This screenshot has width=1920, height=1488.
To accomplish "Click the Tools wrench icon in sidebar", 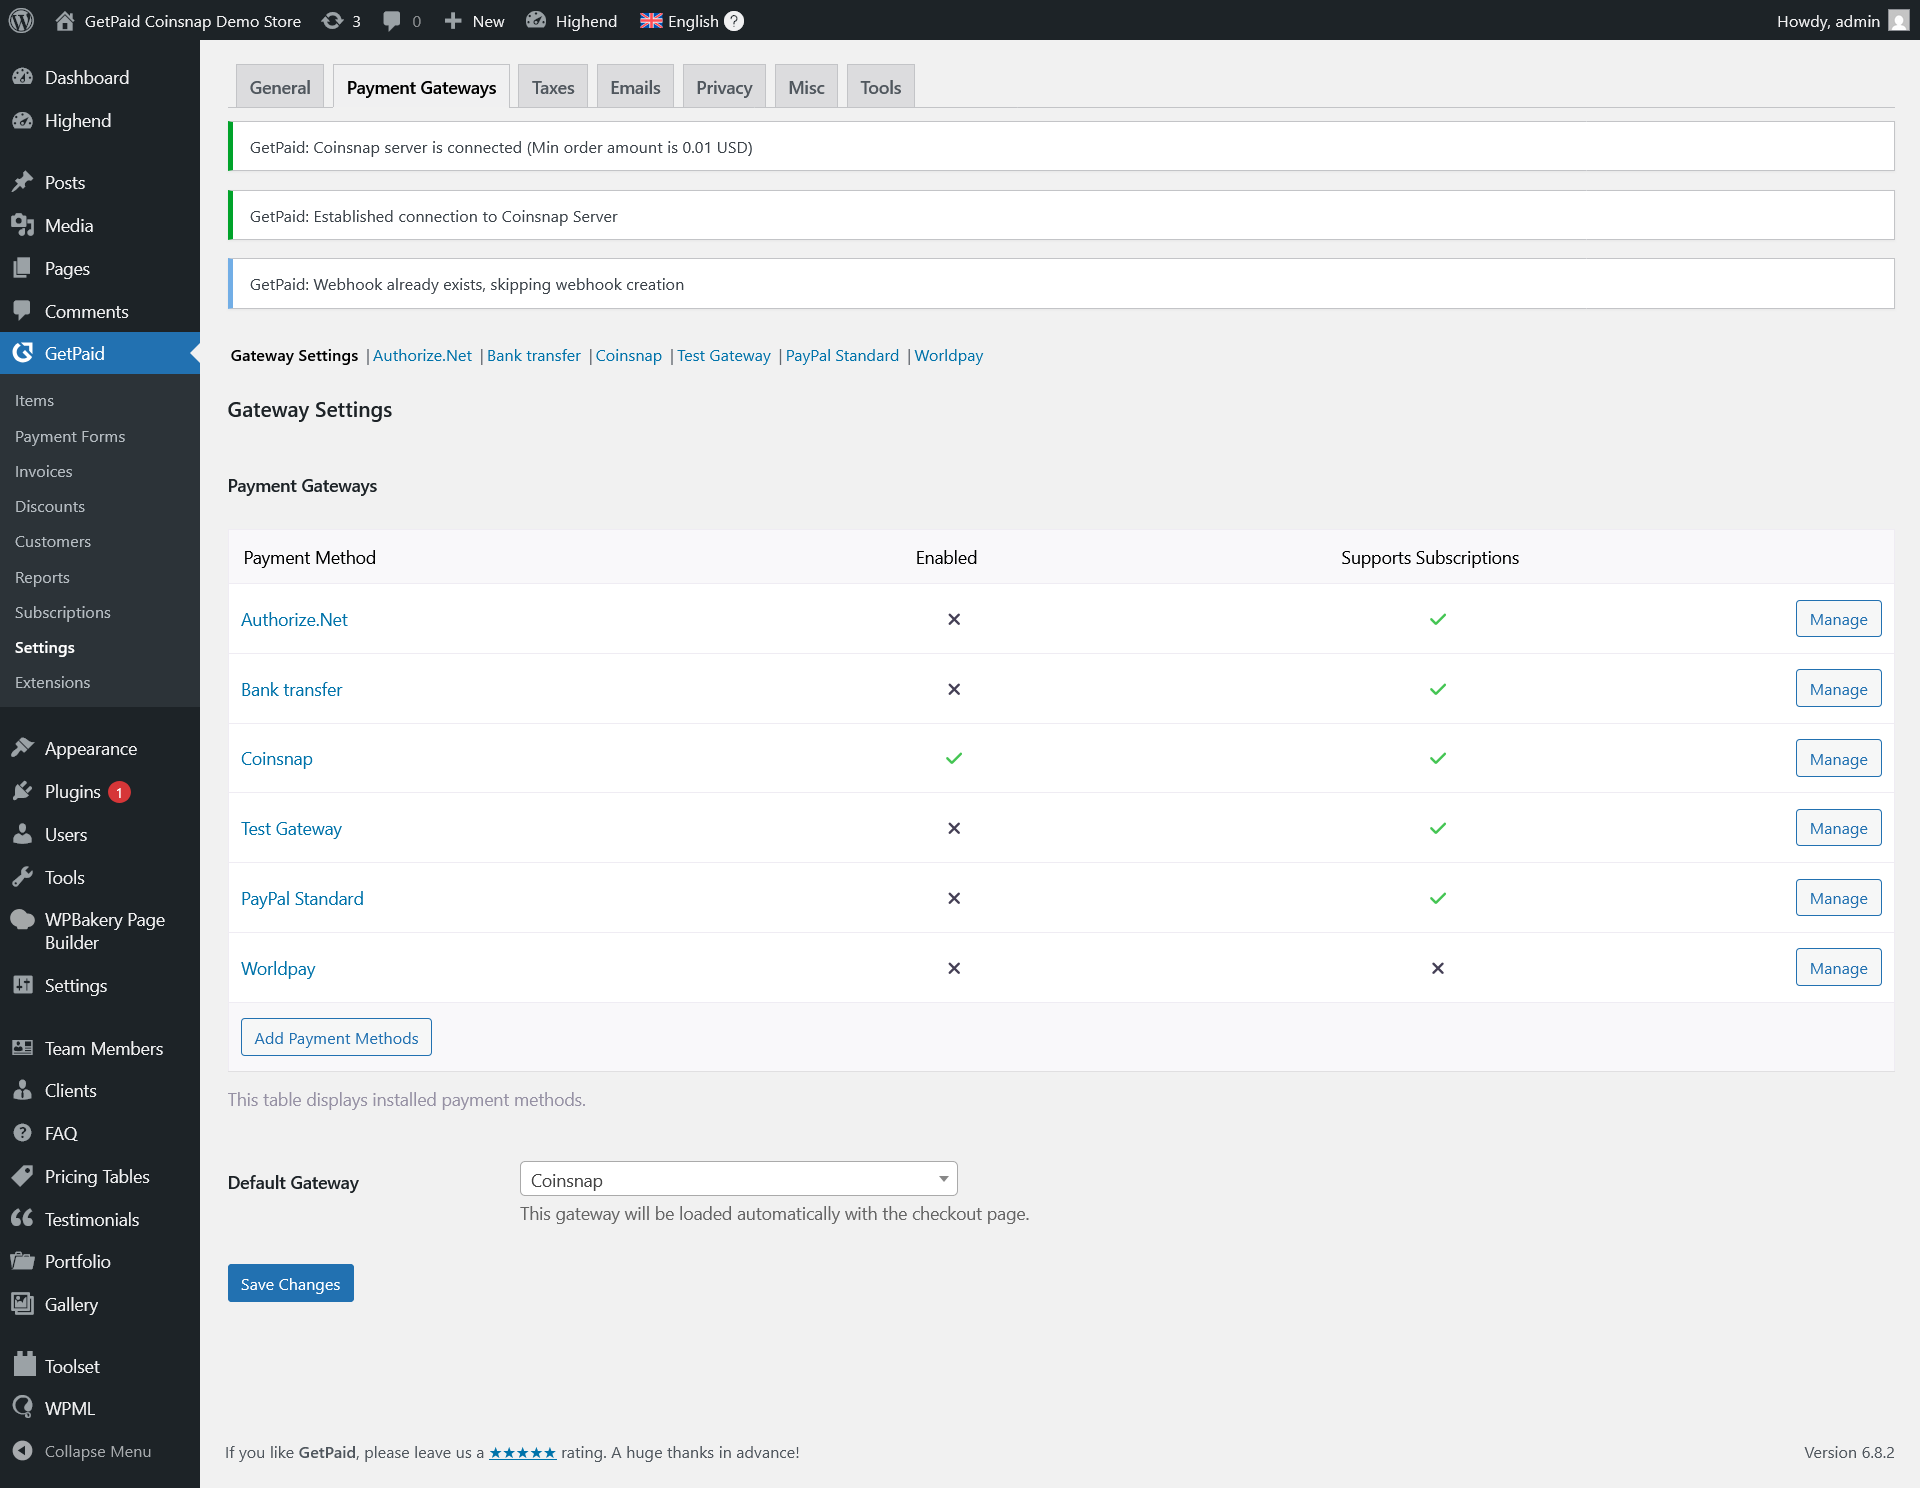I will coord(22,877).
